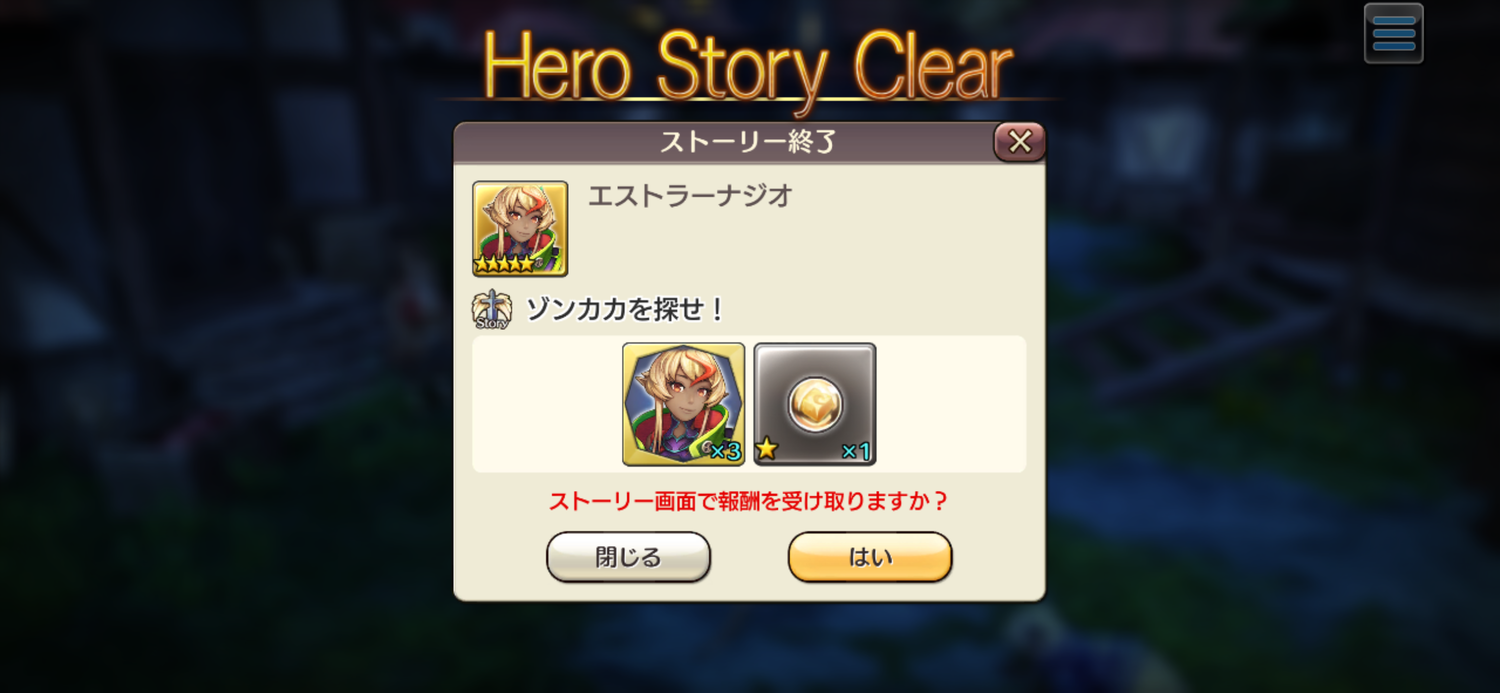Tap the エストラーナジオ hero portrait icon
Screen dimensions: 1500x693
520,229
